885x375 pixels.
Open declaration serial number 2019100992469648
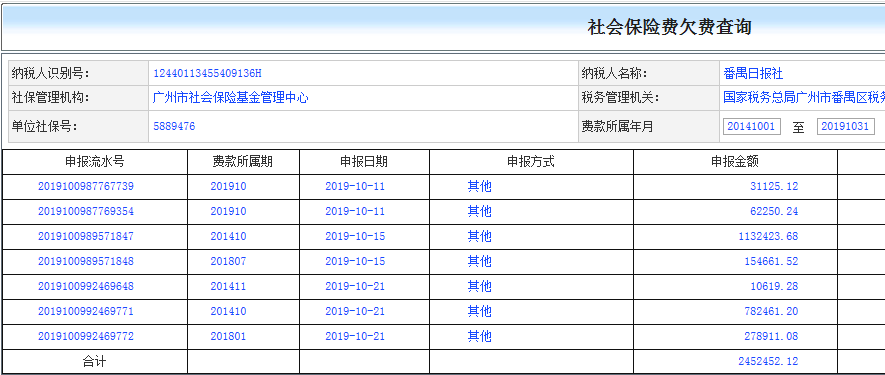click(86, 286)
